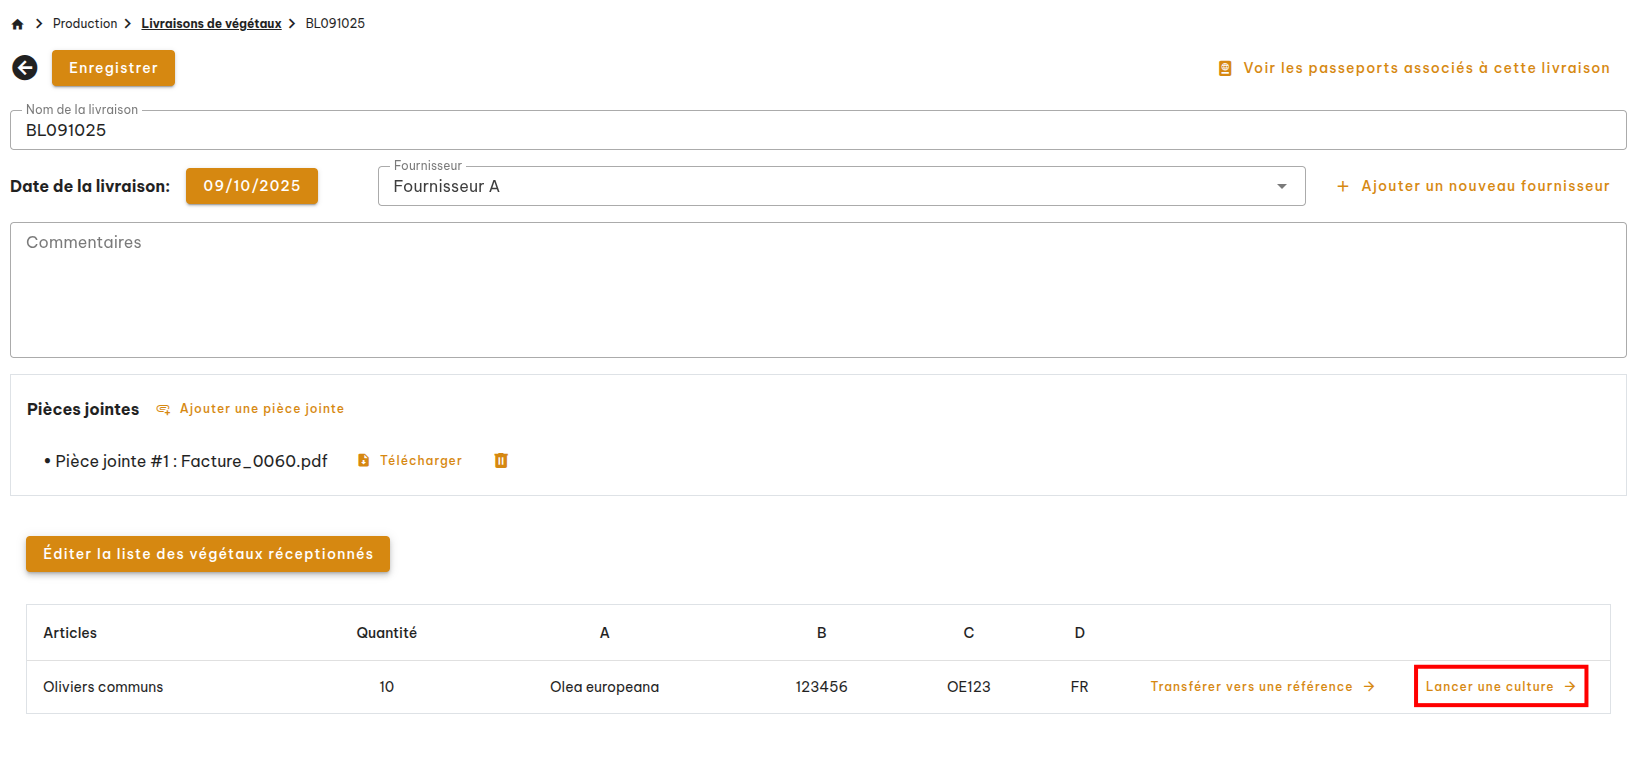This screenshot has height=768, width=1633.
Task: Click the Date de la livraison label
Action: (90, 186)
